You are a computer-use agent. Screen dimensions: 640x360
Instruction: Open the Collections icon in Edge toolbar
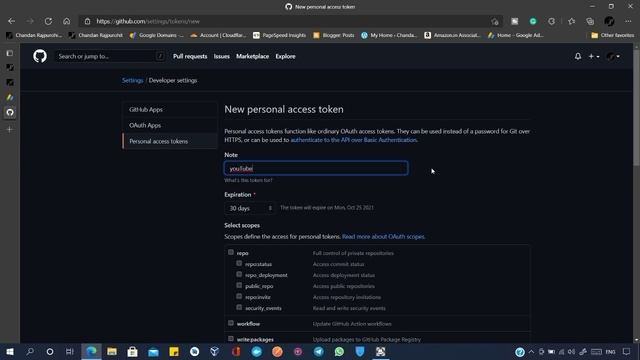coord(590,21)
